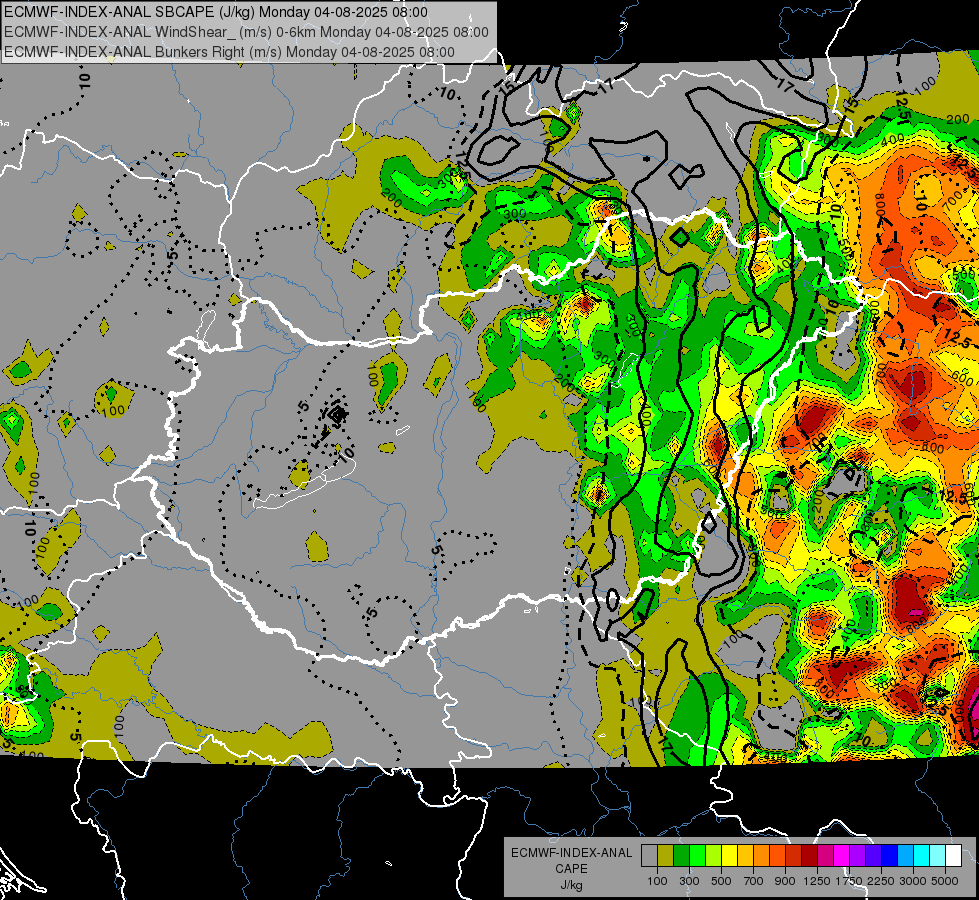This screenshot has height=900, width=979.
Task: Click the orange swatch above 700
Action: 762,855
